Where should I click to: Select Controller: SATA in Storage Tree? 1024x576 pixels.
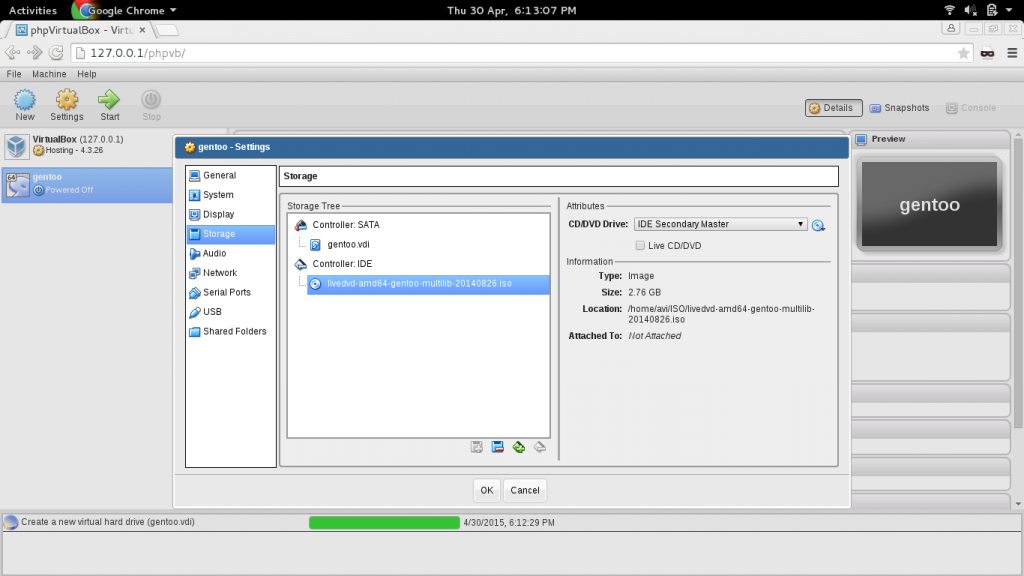tap(345, 225)
